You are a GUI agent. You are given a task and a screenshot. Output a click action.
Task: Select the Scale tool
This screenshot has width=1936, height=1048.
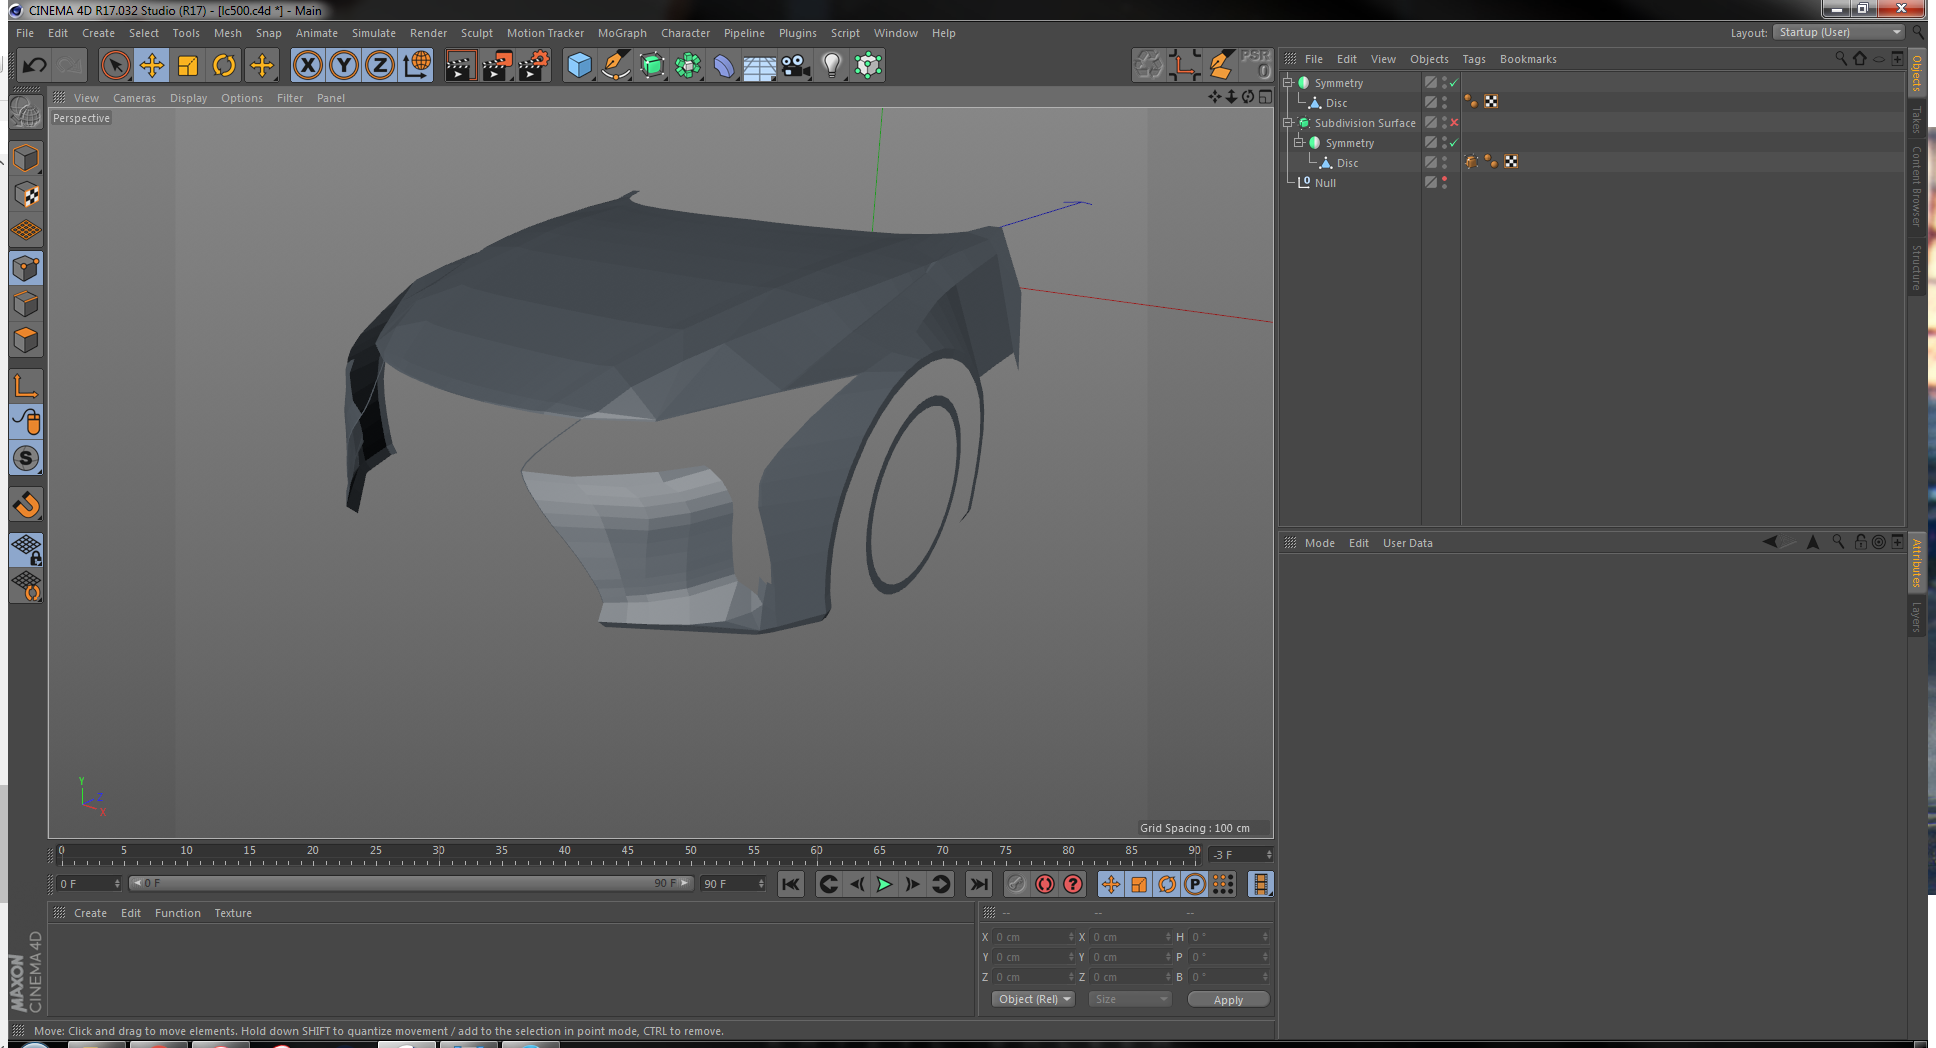point(187,66)
